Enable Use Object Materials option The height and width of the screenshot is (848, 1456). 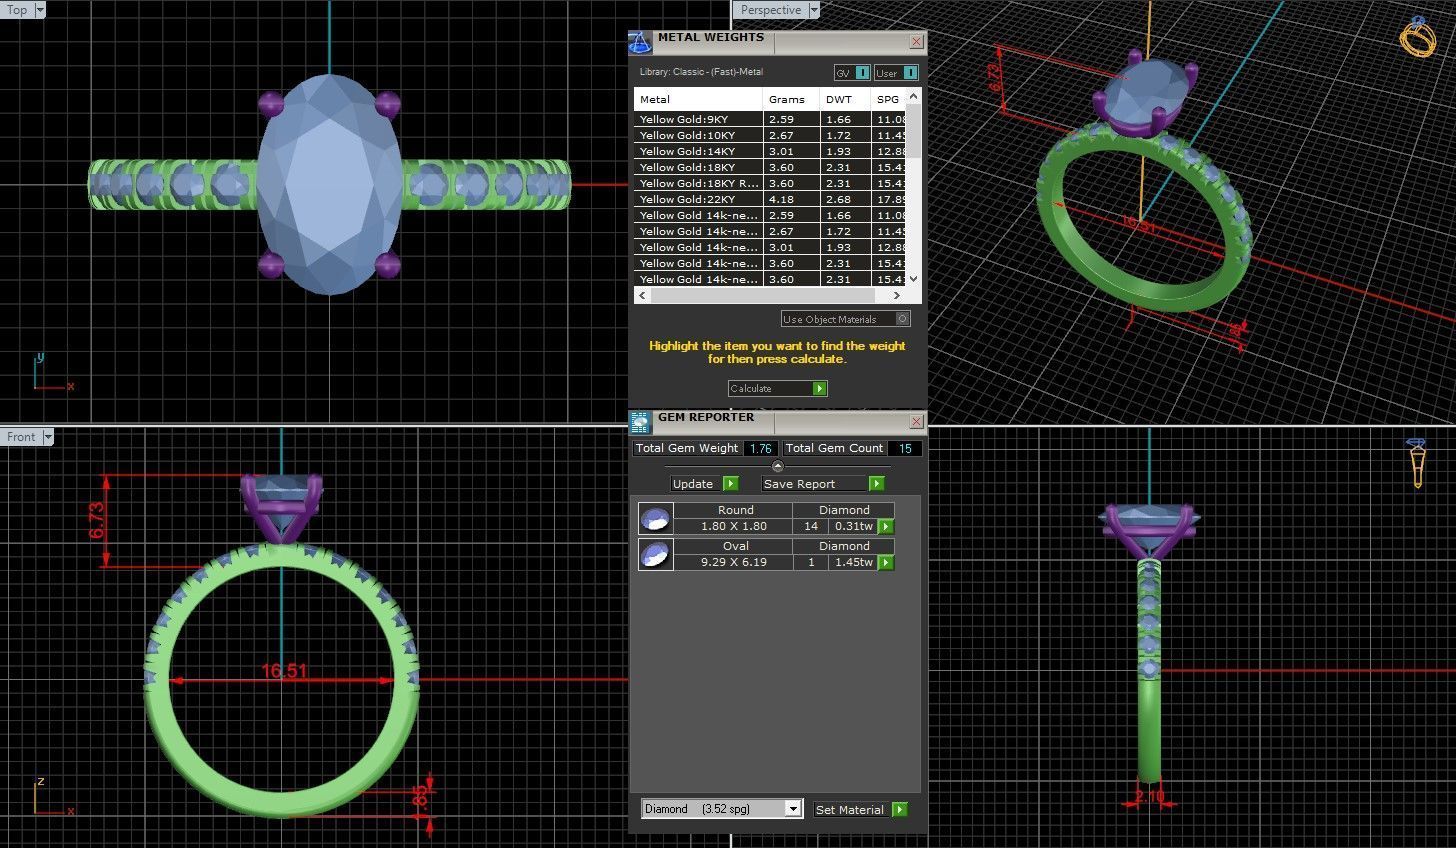(846, 319)
